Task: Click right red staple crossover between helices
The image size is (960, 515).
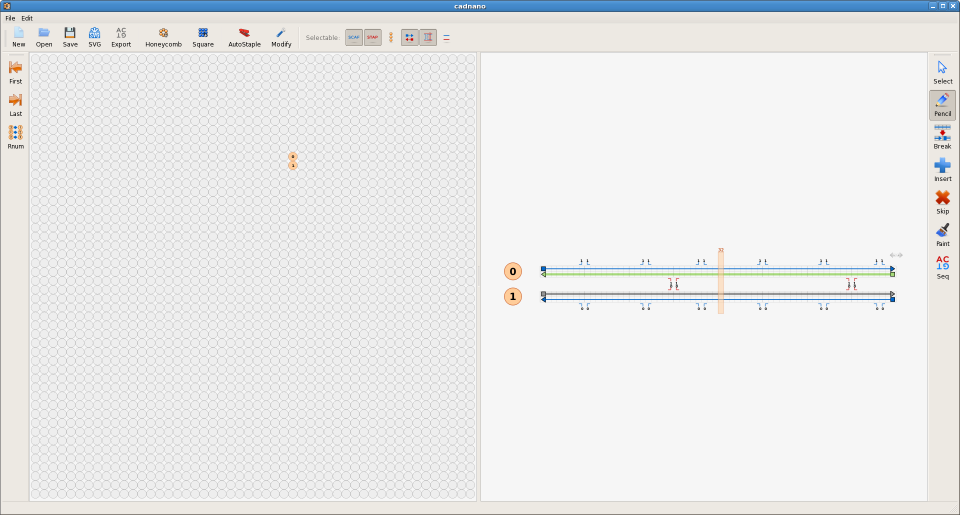Action: coord(852,284)
